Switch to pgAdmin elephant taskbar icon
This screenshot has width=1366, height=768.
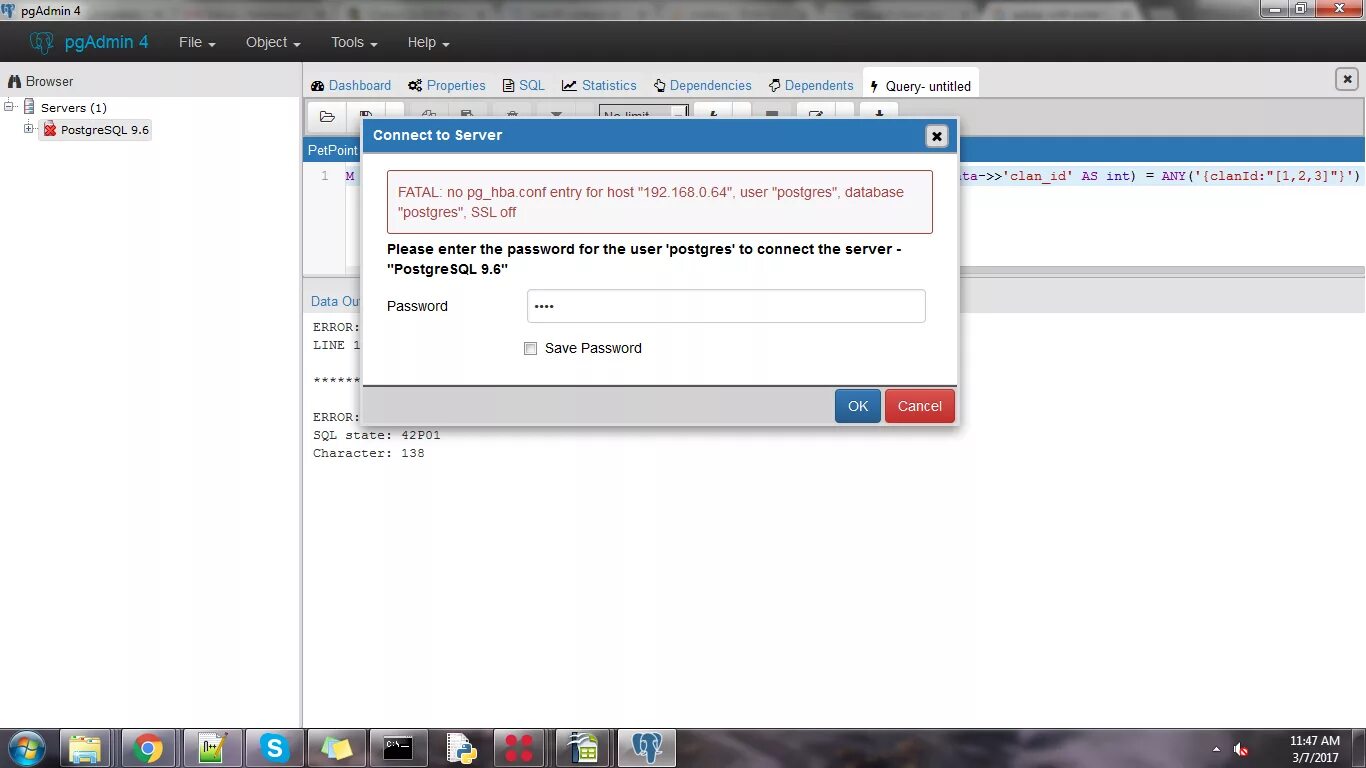point(647,748)
